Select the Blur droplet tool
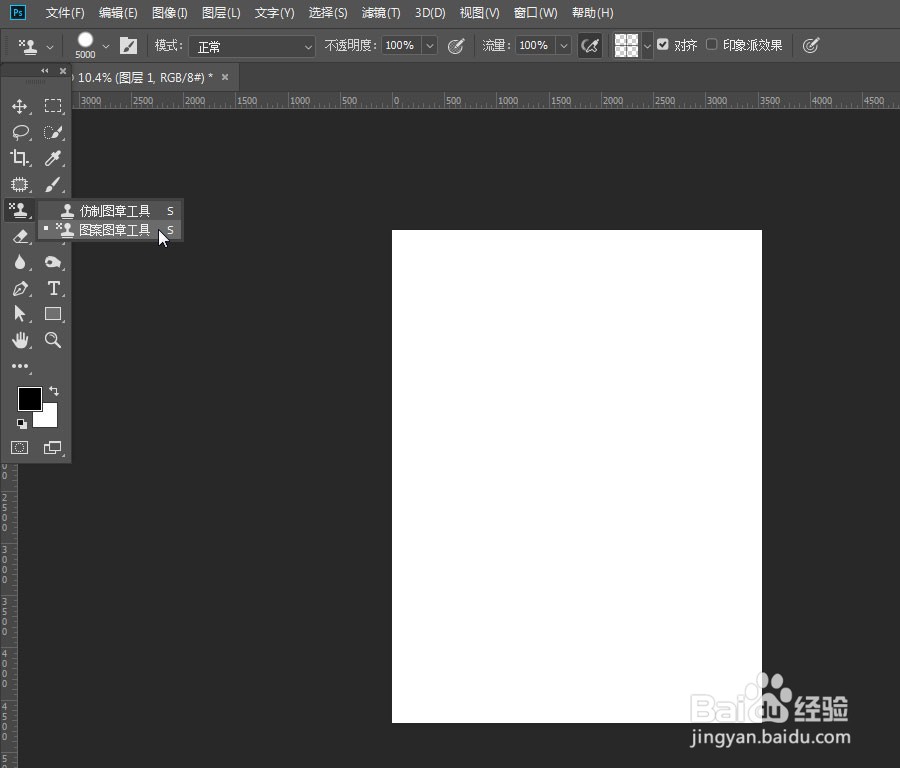Screen dimensions: 900x768 [x=20, y=262]
